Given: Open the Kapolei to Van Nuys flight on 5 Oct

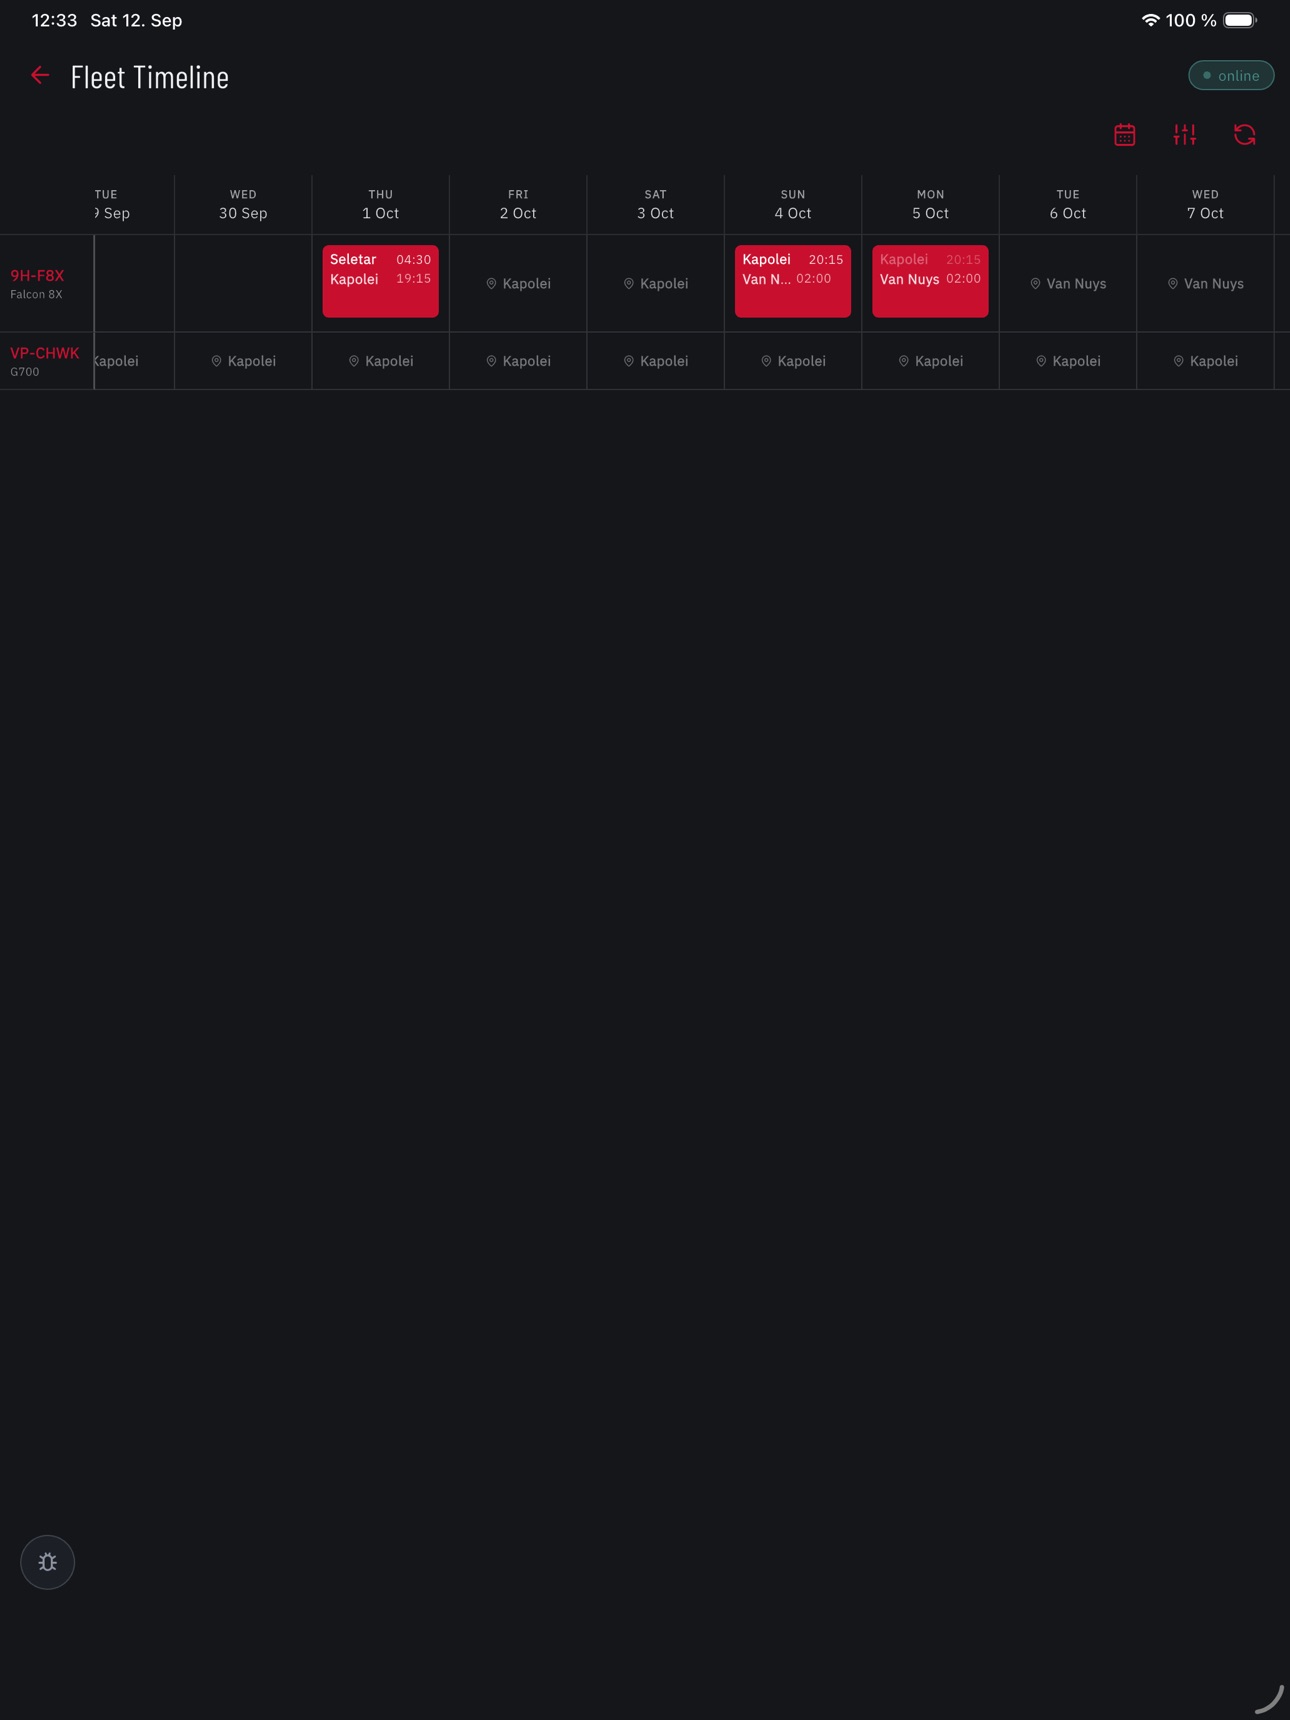Looking at the screenshot, I should pyautogui.click(x=930, y=281).
